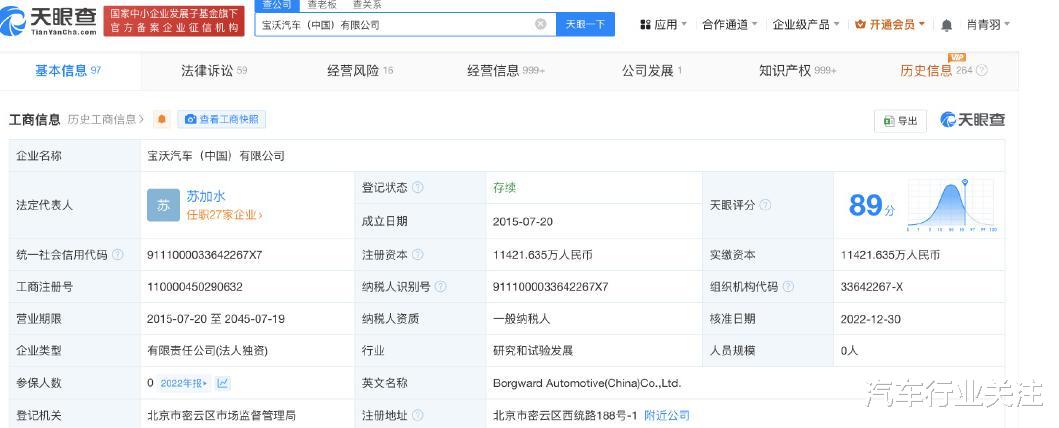Click the 查看工商快照 button
Viewport: 1059px width, 428px height.
[x=222, y=119]
